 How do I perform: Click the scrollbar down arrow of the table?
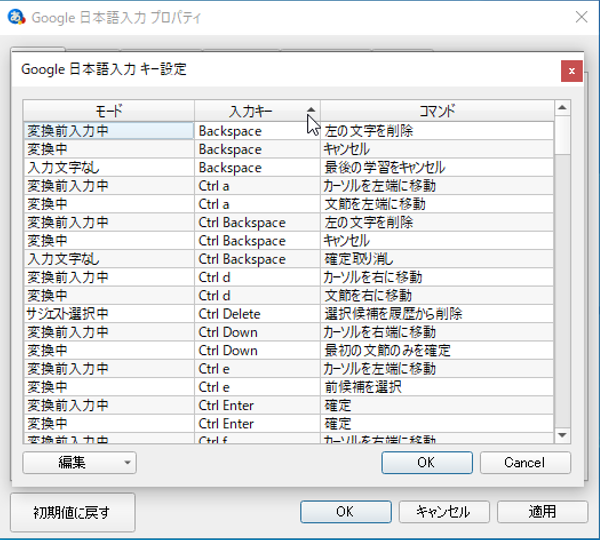click(x=562, y=435)
